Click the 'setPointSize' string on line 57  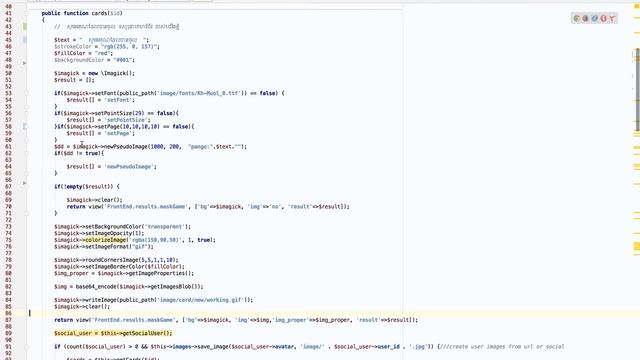click(126, 120)
